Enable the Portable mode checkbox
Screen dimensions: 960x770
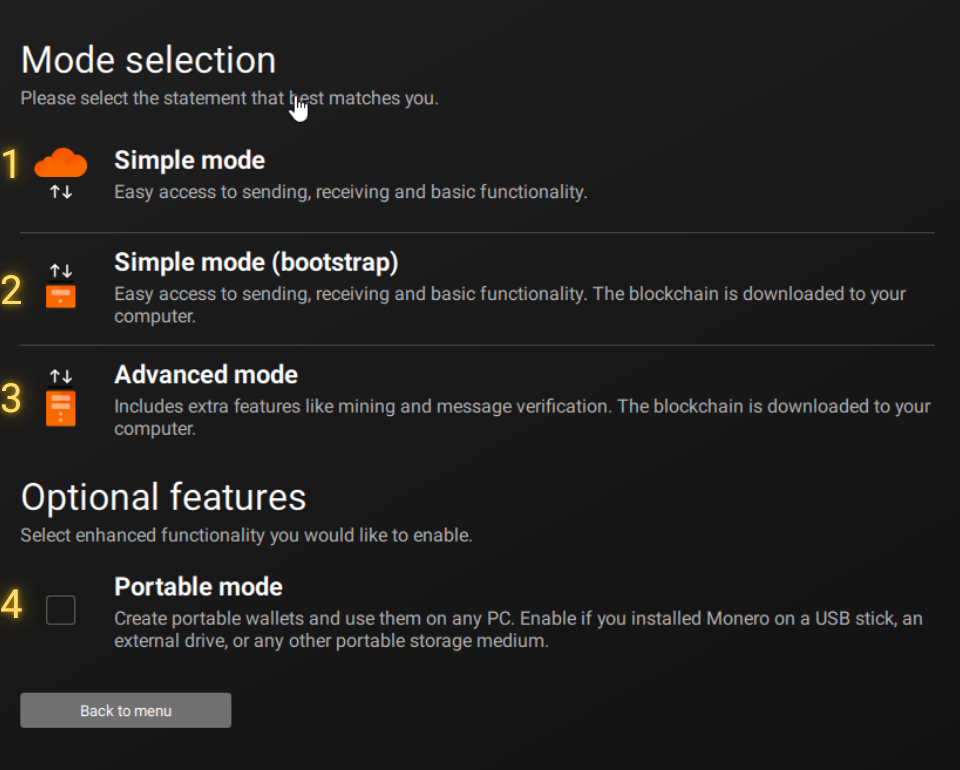click(61, 609)
